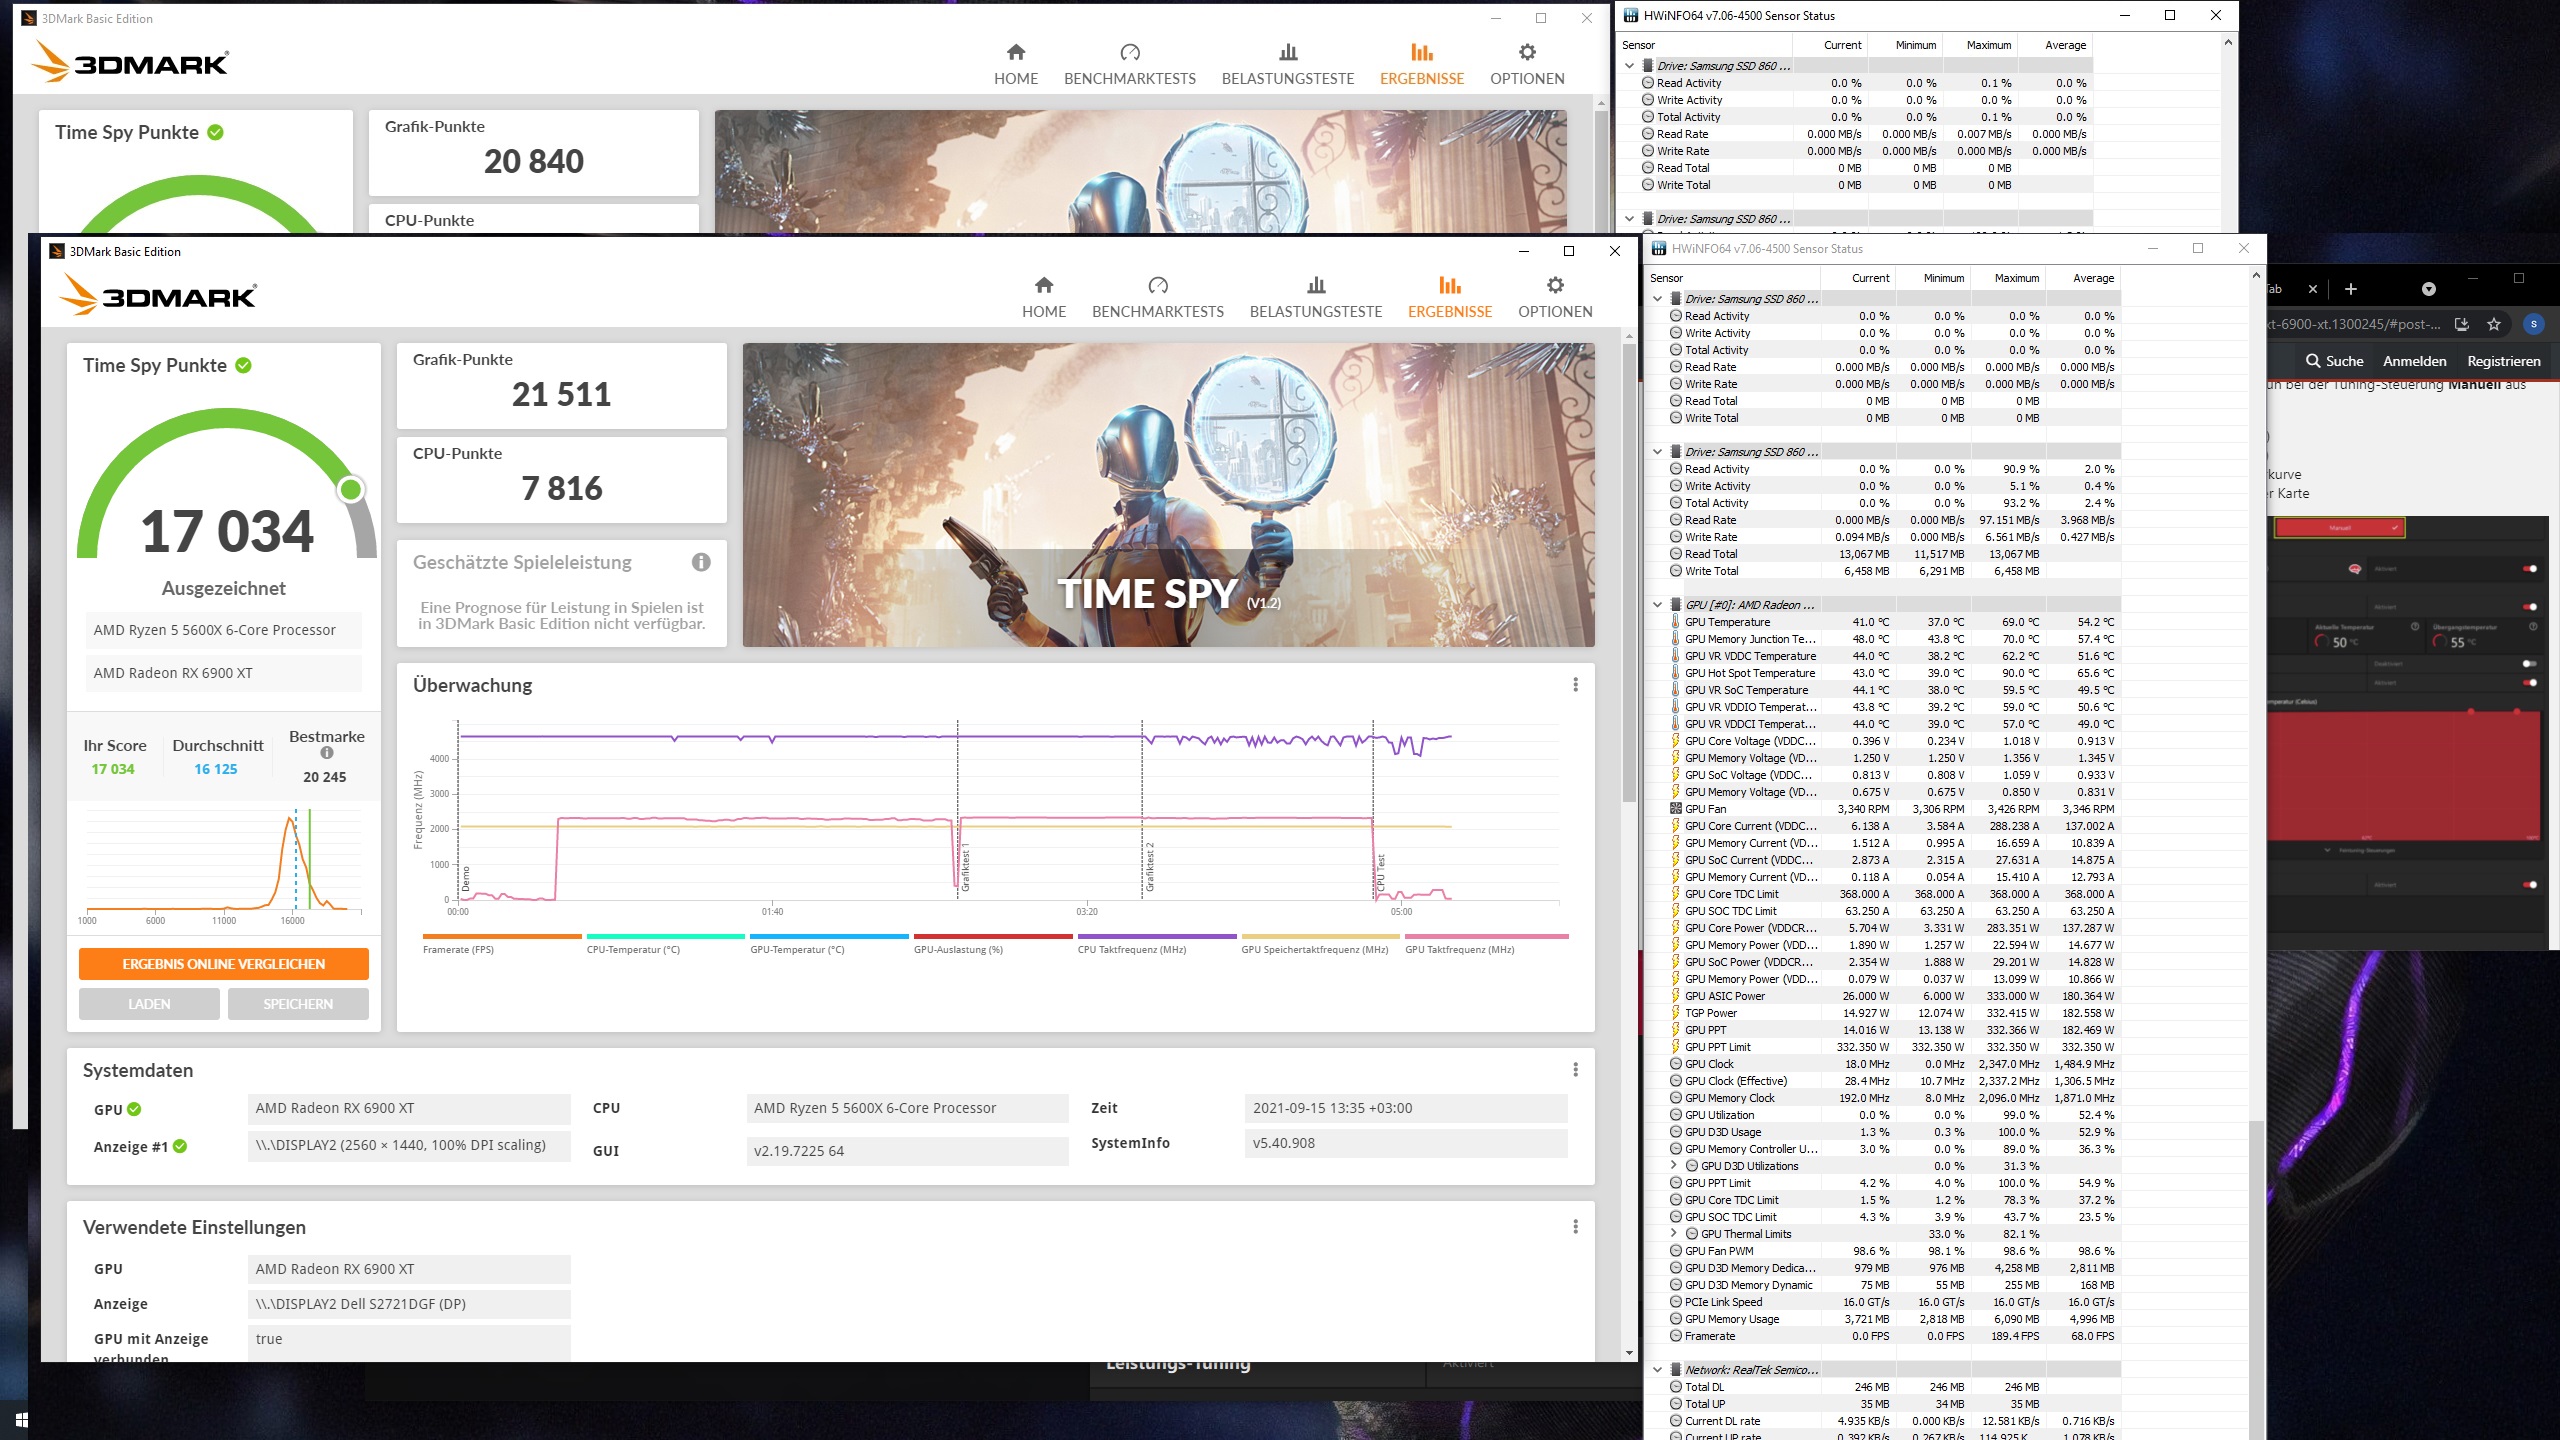The height and width of the screenshot is (1440, 2560).
Task: Click the bookmark star in browser address bar
Action: pos(2494,324)
